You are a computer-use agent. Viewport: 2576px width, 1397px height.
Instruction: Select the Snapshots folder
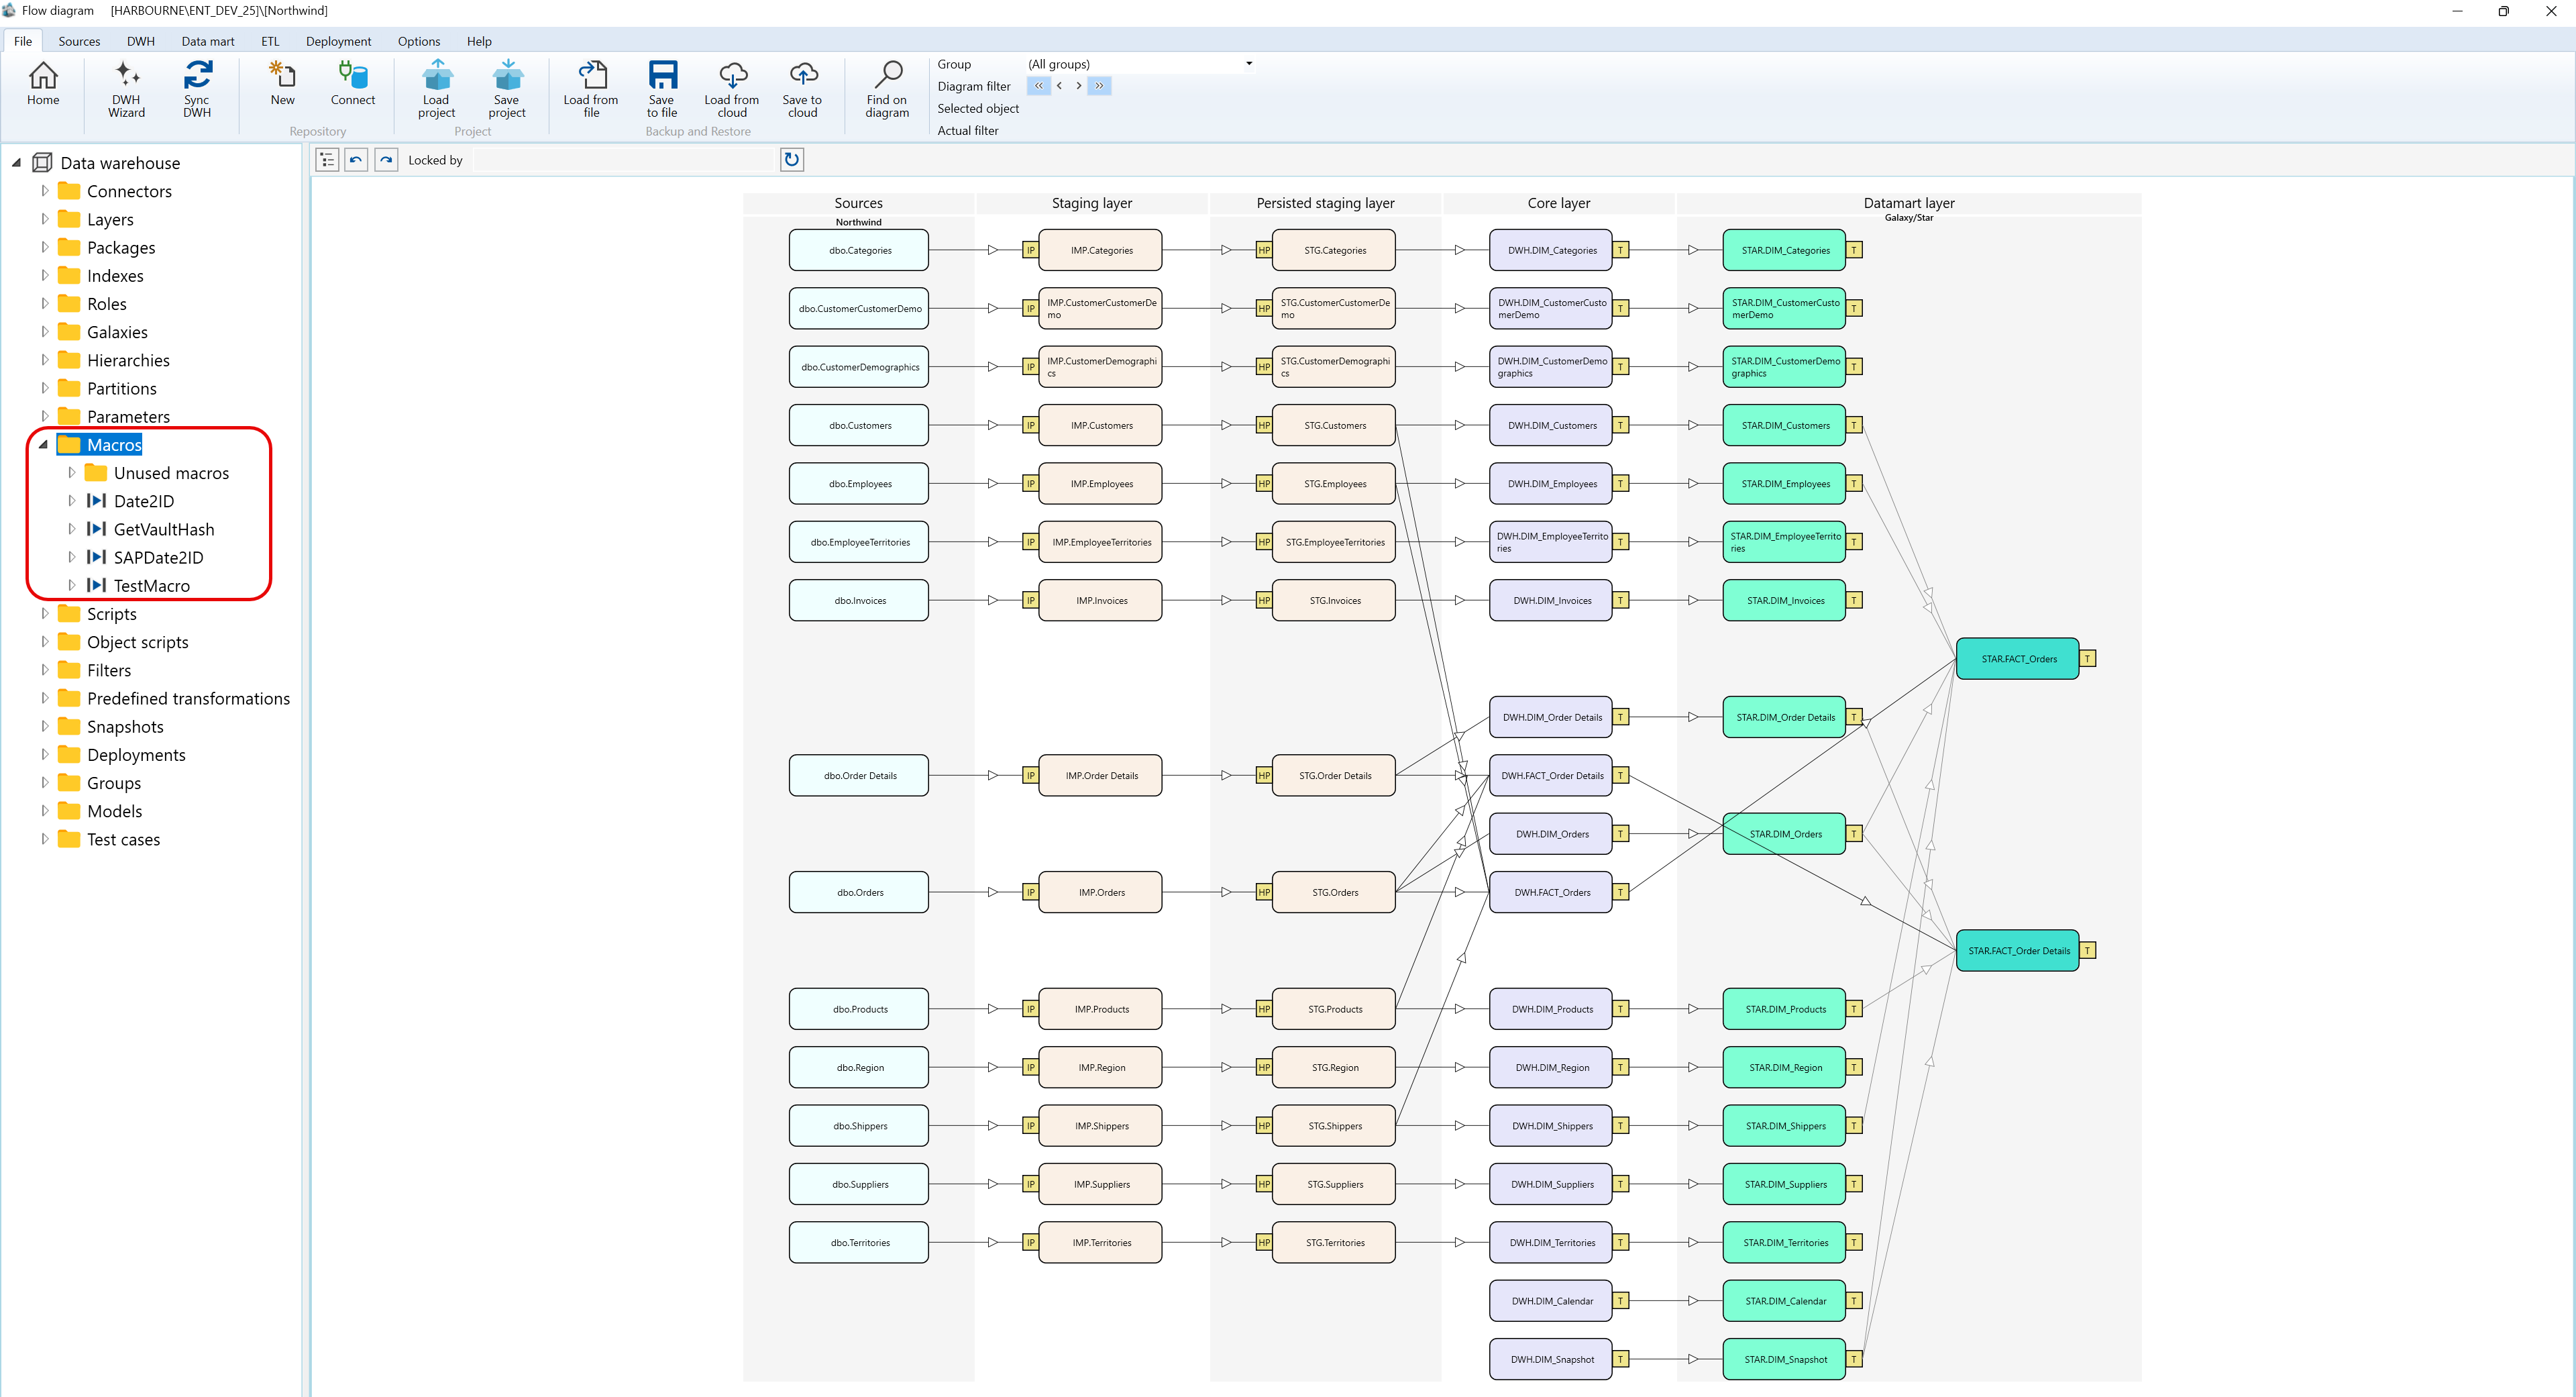click(125, 727)
